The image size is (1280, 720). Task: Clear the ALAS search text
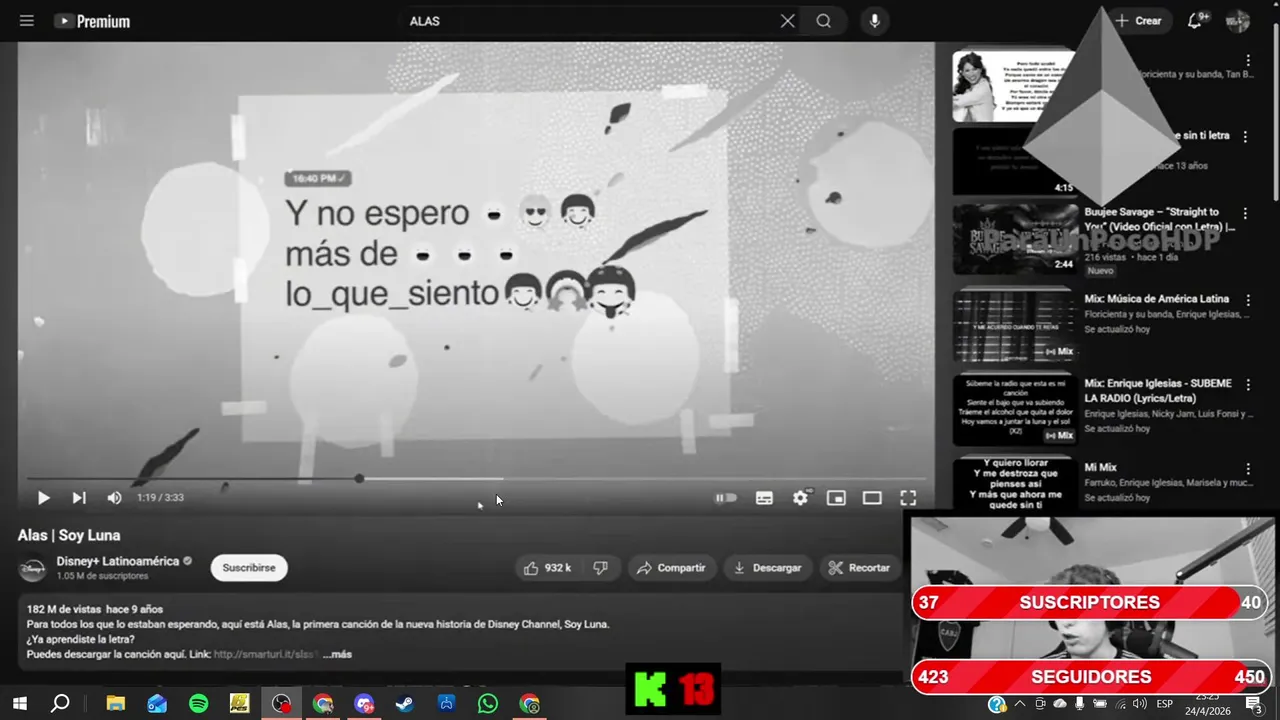pyautogui.click(x=788, y=21)
